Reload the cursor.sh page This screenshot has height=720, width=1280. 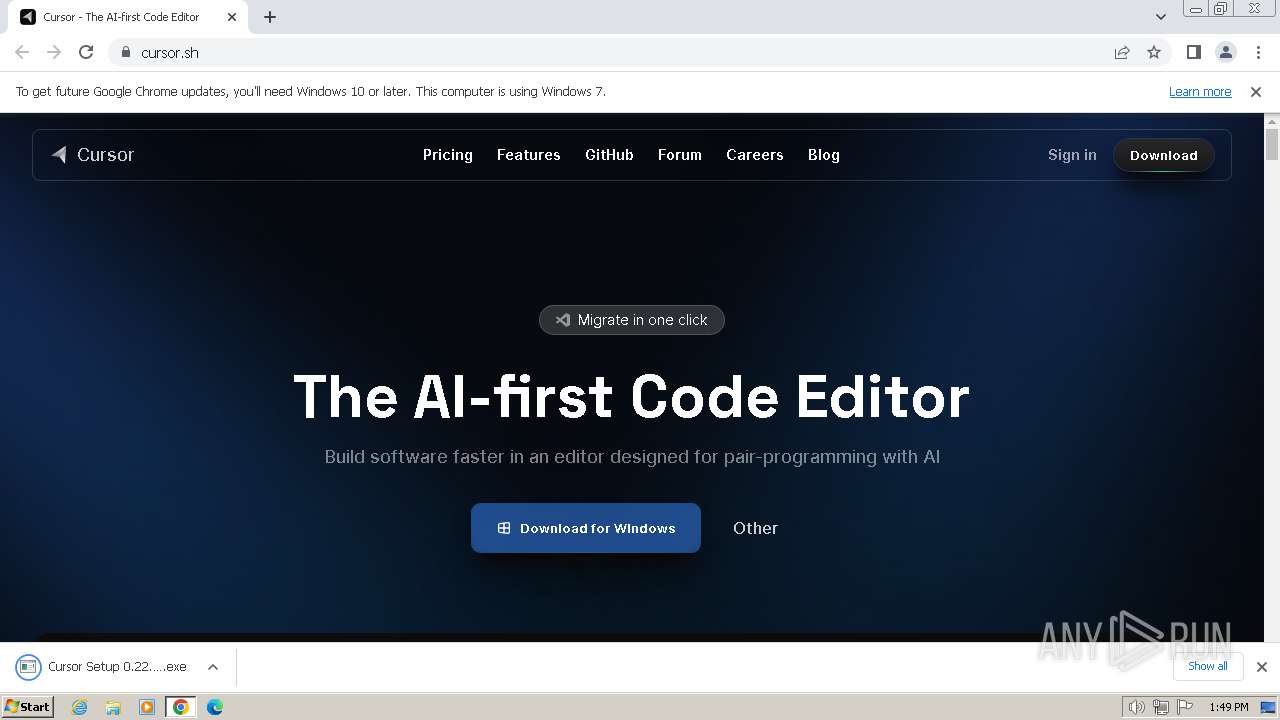coord(86,52)
